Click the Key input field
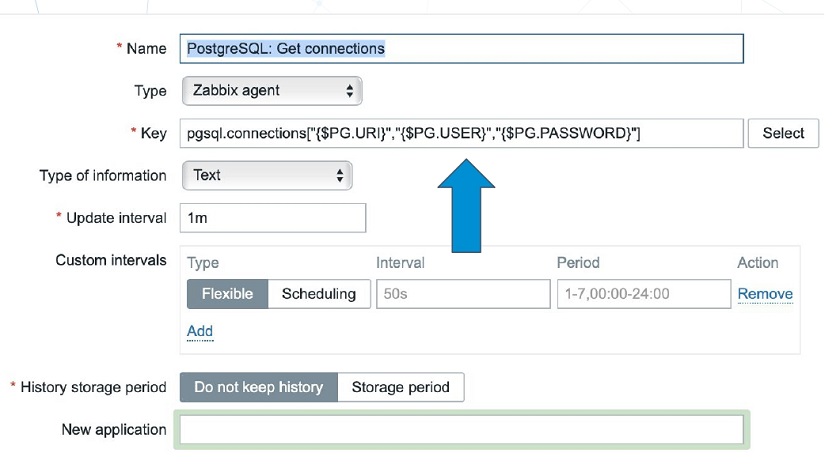Viewport: 840px width, 464px height. click(x=461, y=133)
